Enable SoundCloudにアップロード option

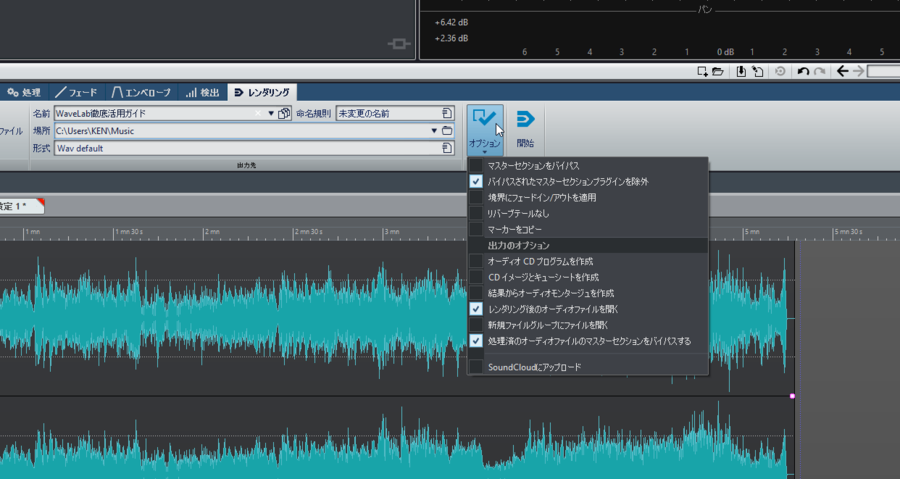pyautogui.click(x=476, y=367)
